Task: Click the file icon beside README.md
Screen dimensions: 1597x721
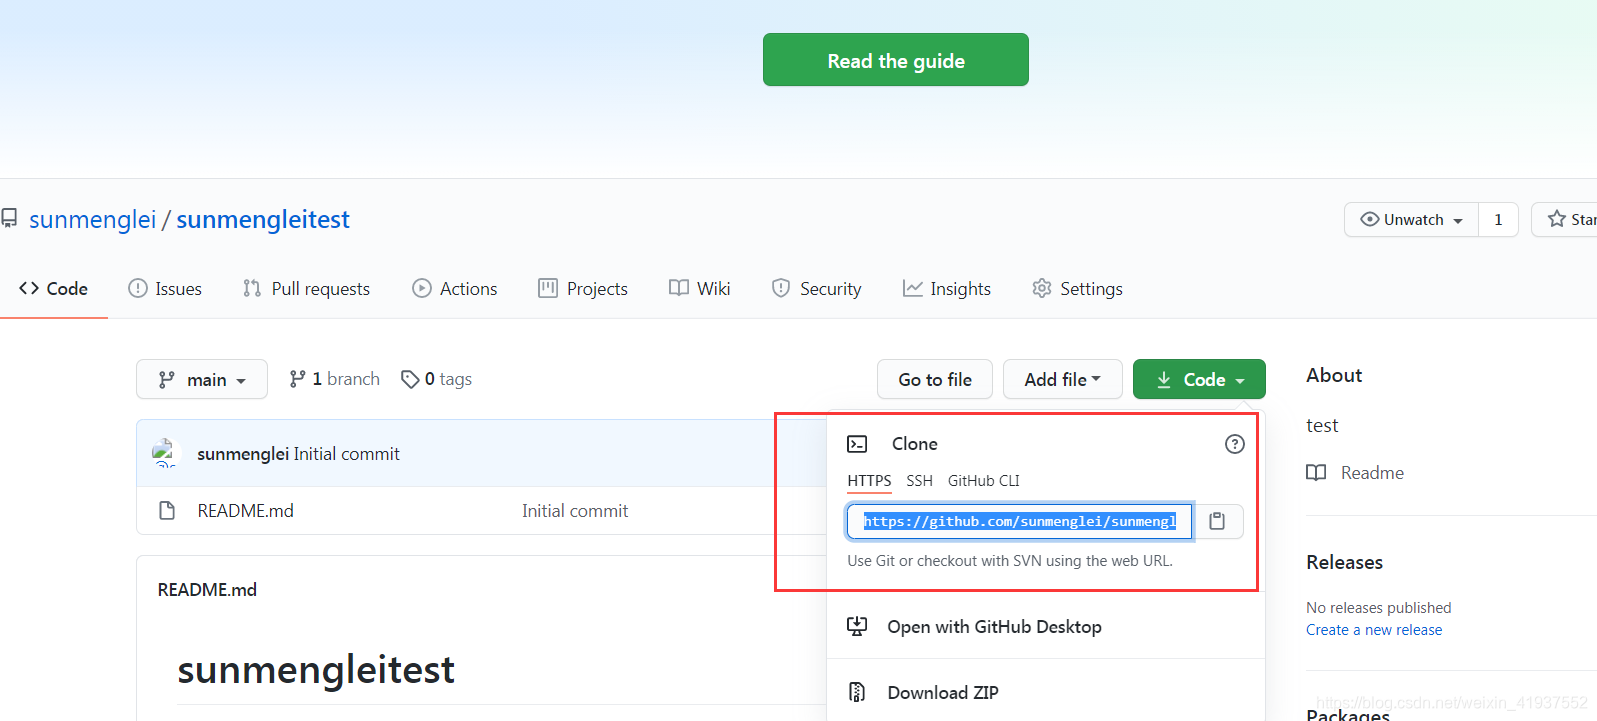Action: [167, 511]
